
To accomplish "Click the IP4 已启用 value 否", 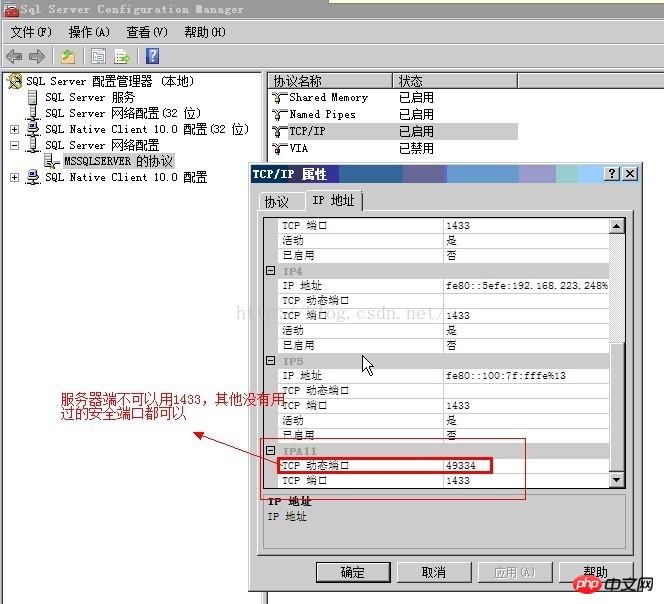I will (x=526, y=346).
